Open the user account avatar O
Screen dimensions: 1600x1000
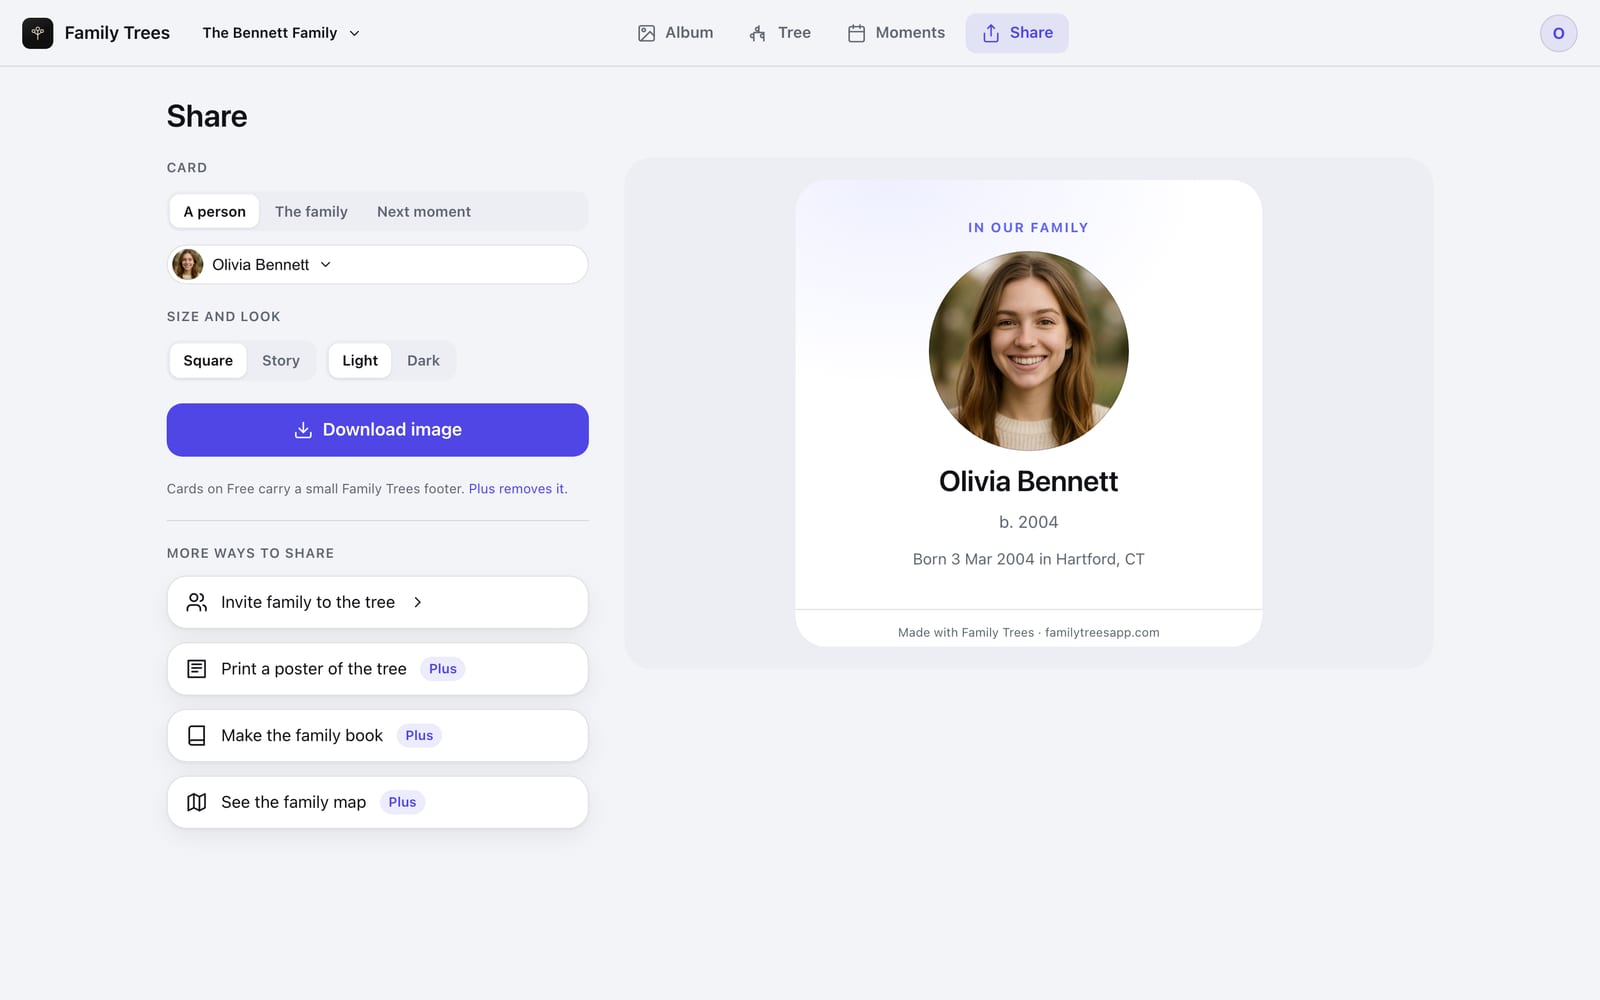pyautogui.click(x=1558, y=33)
